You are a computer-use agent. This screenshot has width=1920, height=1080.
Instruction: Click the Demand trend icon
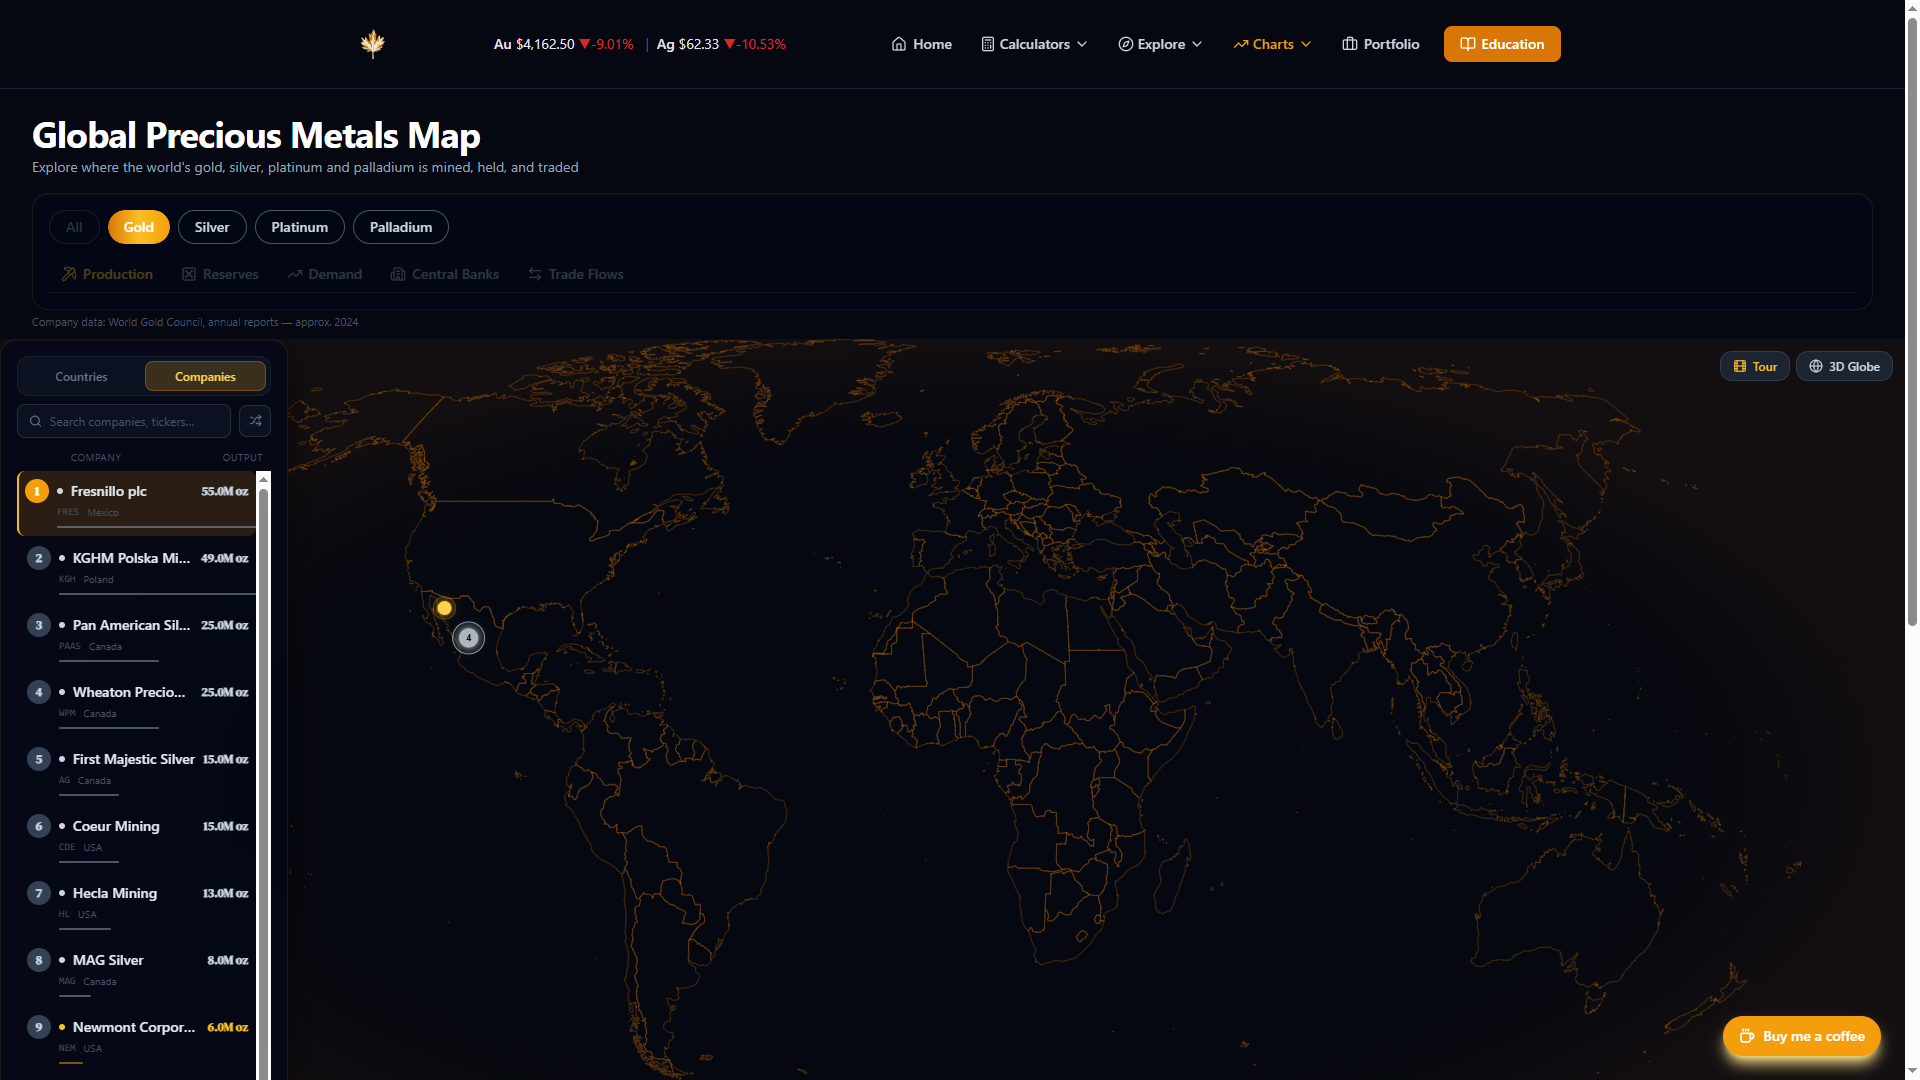click(295, 274)
